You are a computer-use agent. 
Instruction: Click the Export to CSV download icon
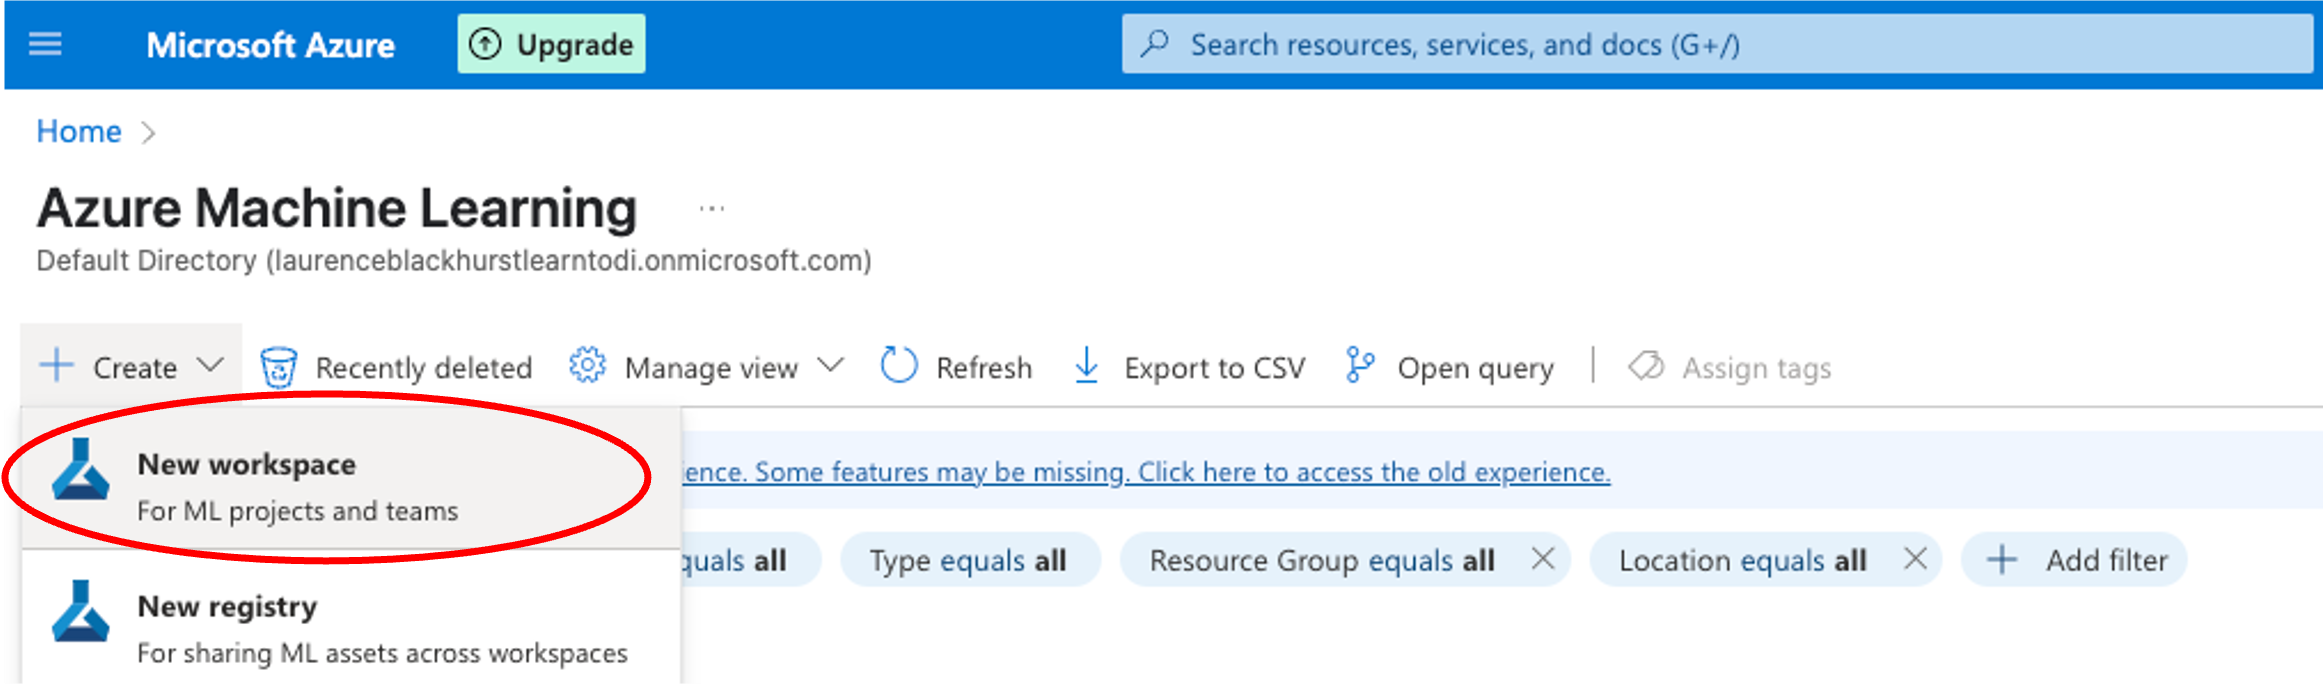click(1087, 366)
